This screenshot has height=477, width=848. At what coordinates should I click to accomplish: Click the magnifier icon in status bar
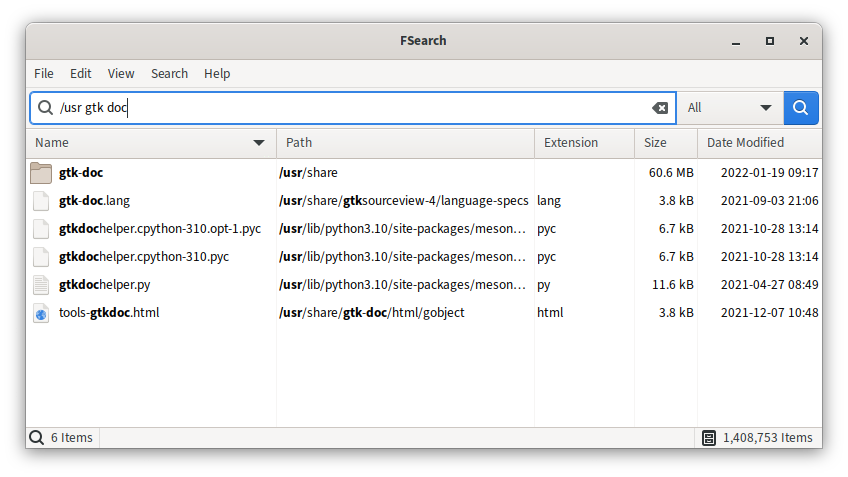coord(37,438)
